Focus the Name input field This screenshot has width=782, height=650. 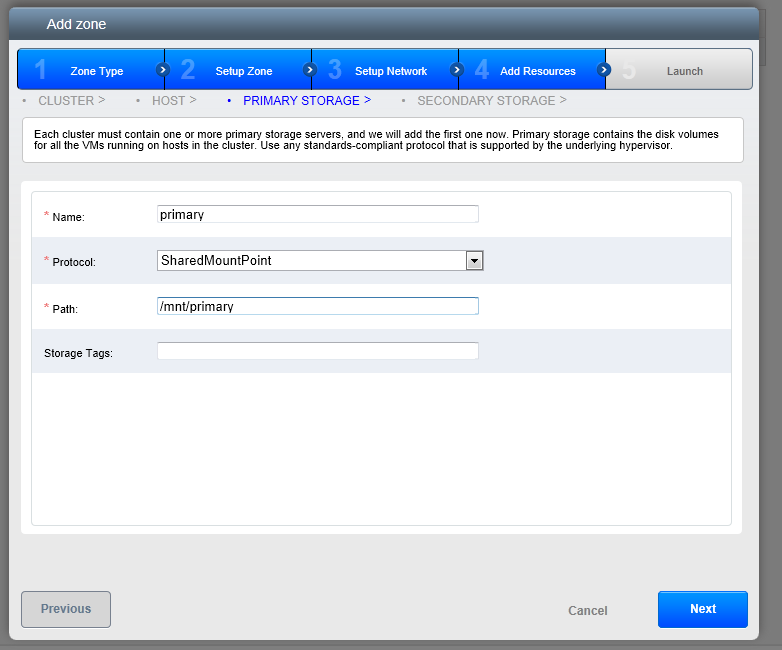(x=318, y=214)
